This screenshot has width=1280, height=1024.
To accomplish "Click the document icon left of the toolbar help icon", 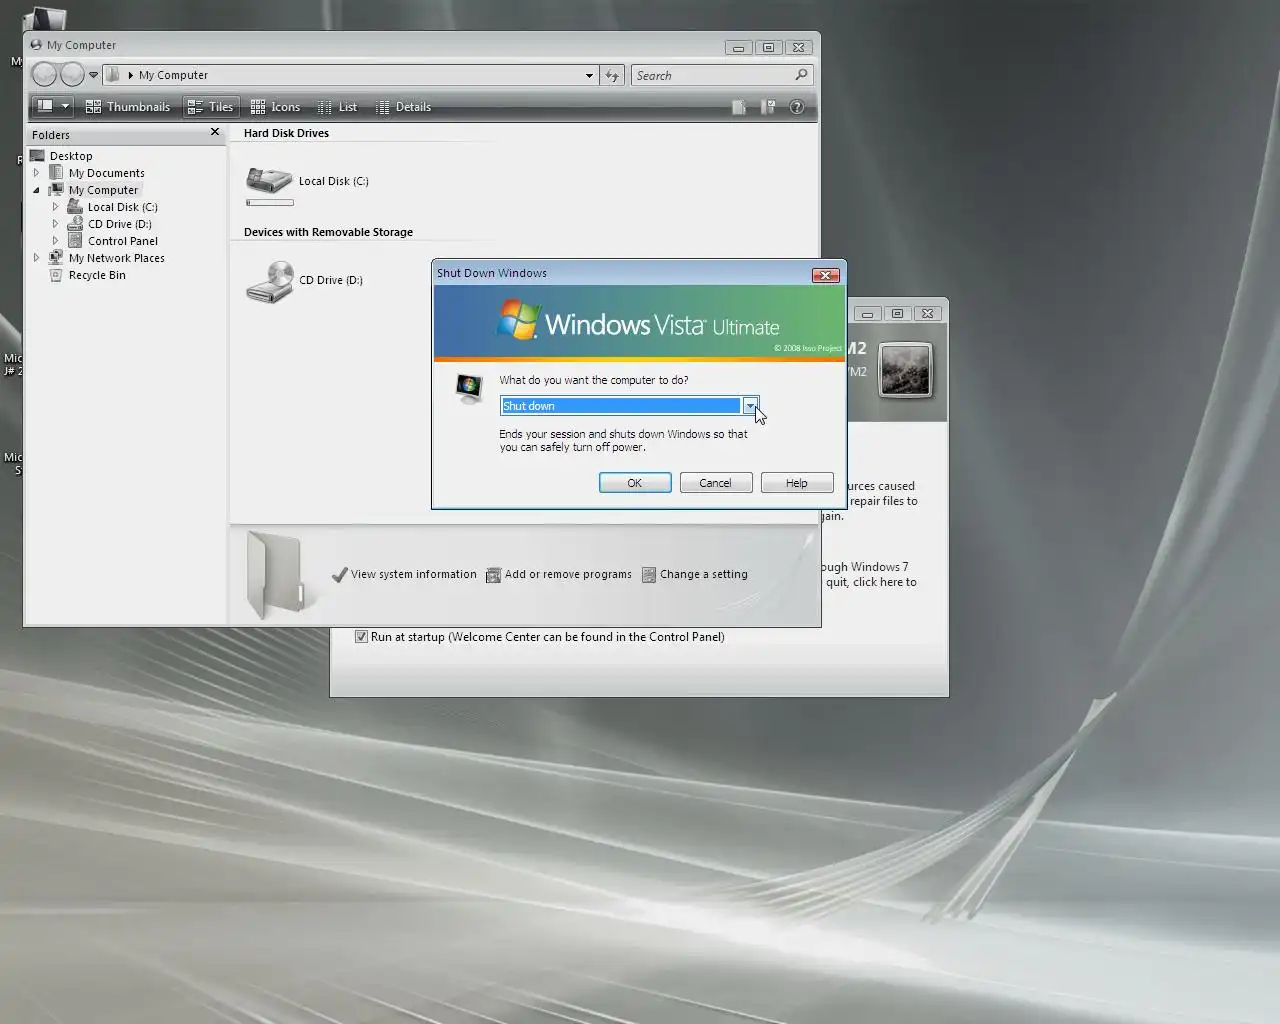I will point(739,107).
